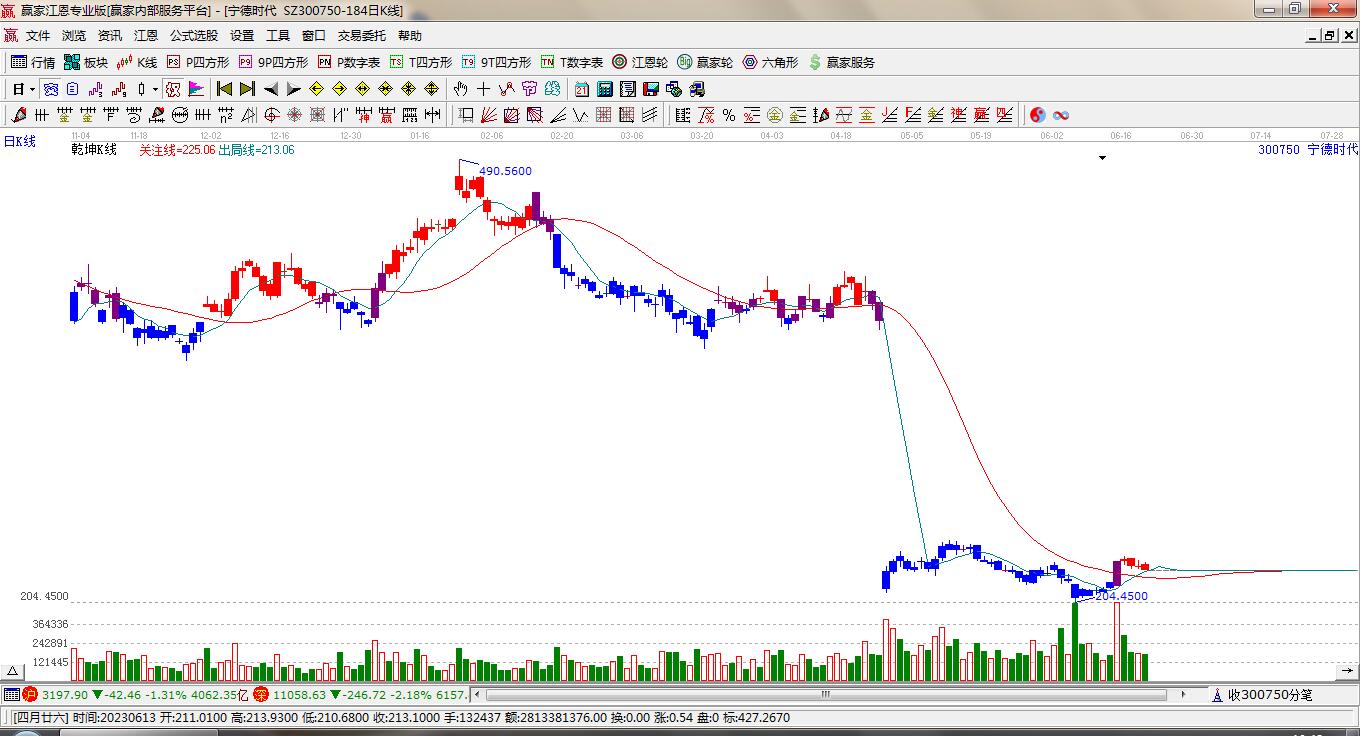Expand the candlestick style dropdown arrow
The width and height of the screenshot is (1360, 736).
click(x=155, y=89)
